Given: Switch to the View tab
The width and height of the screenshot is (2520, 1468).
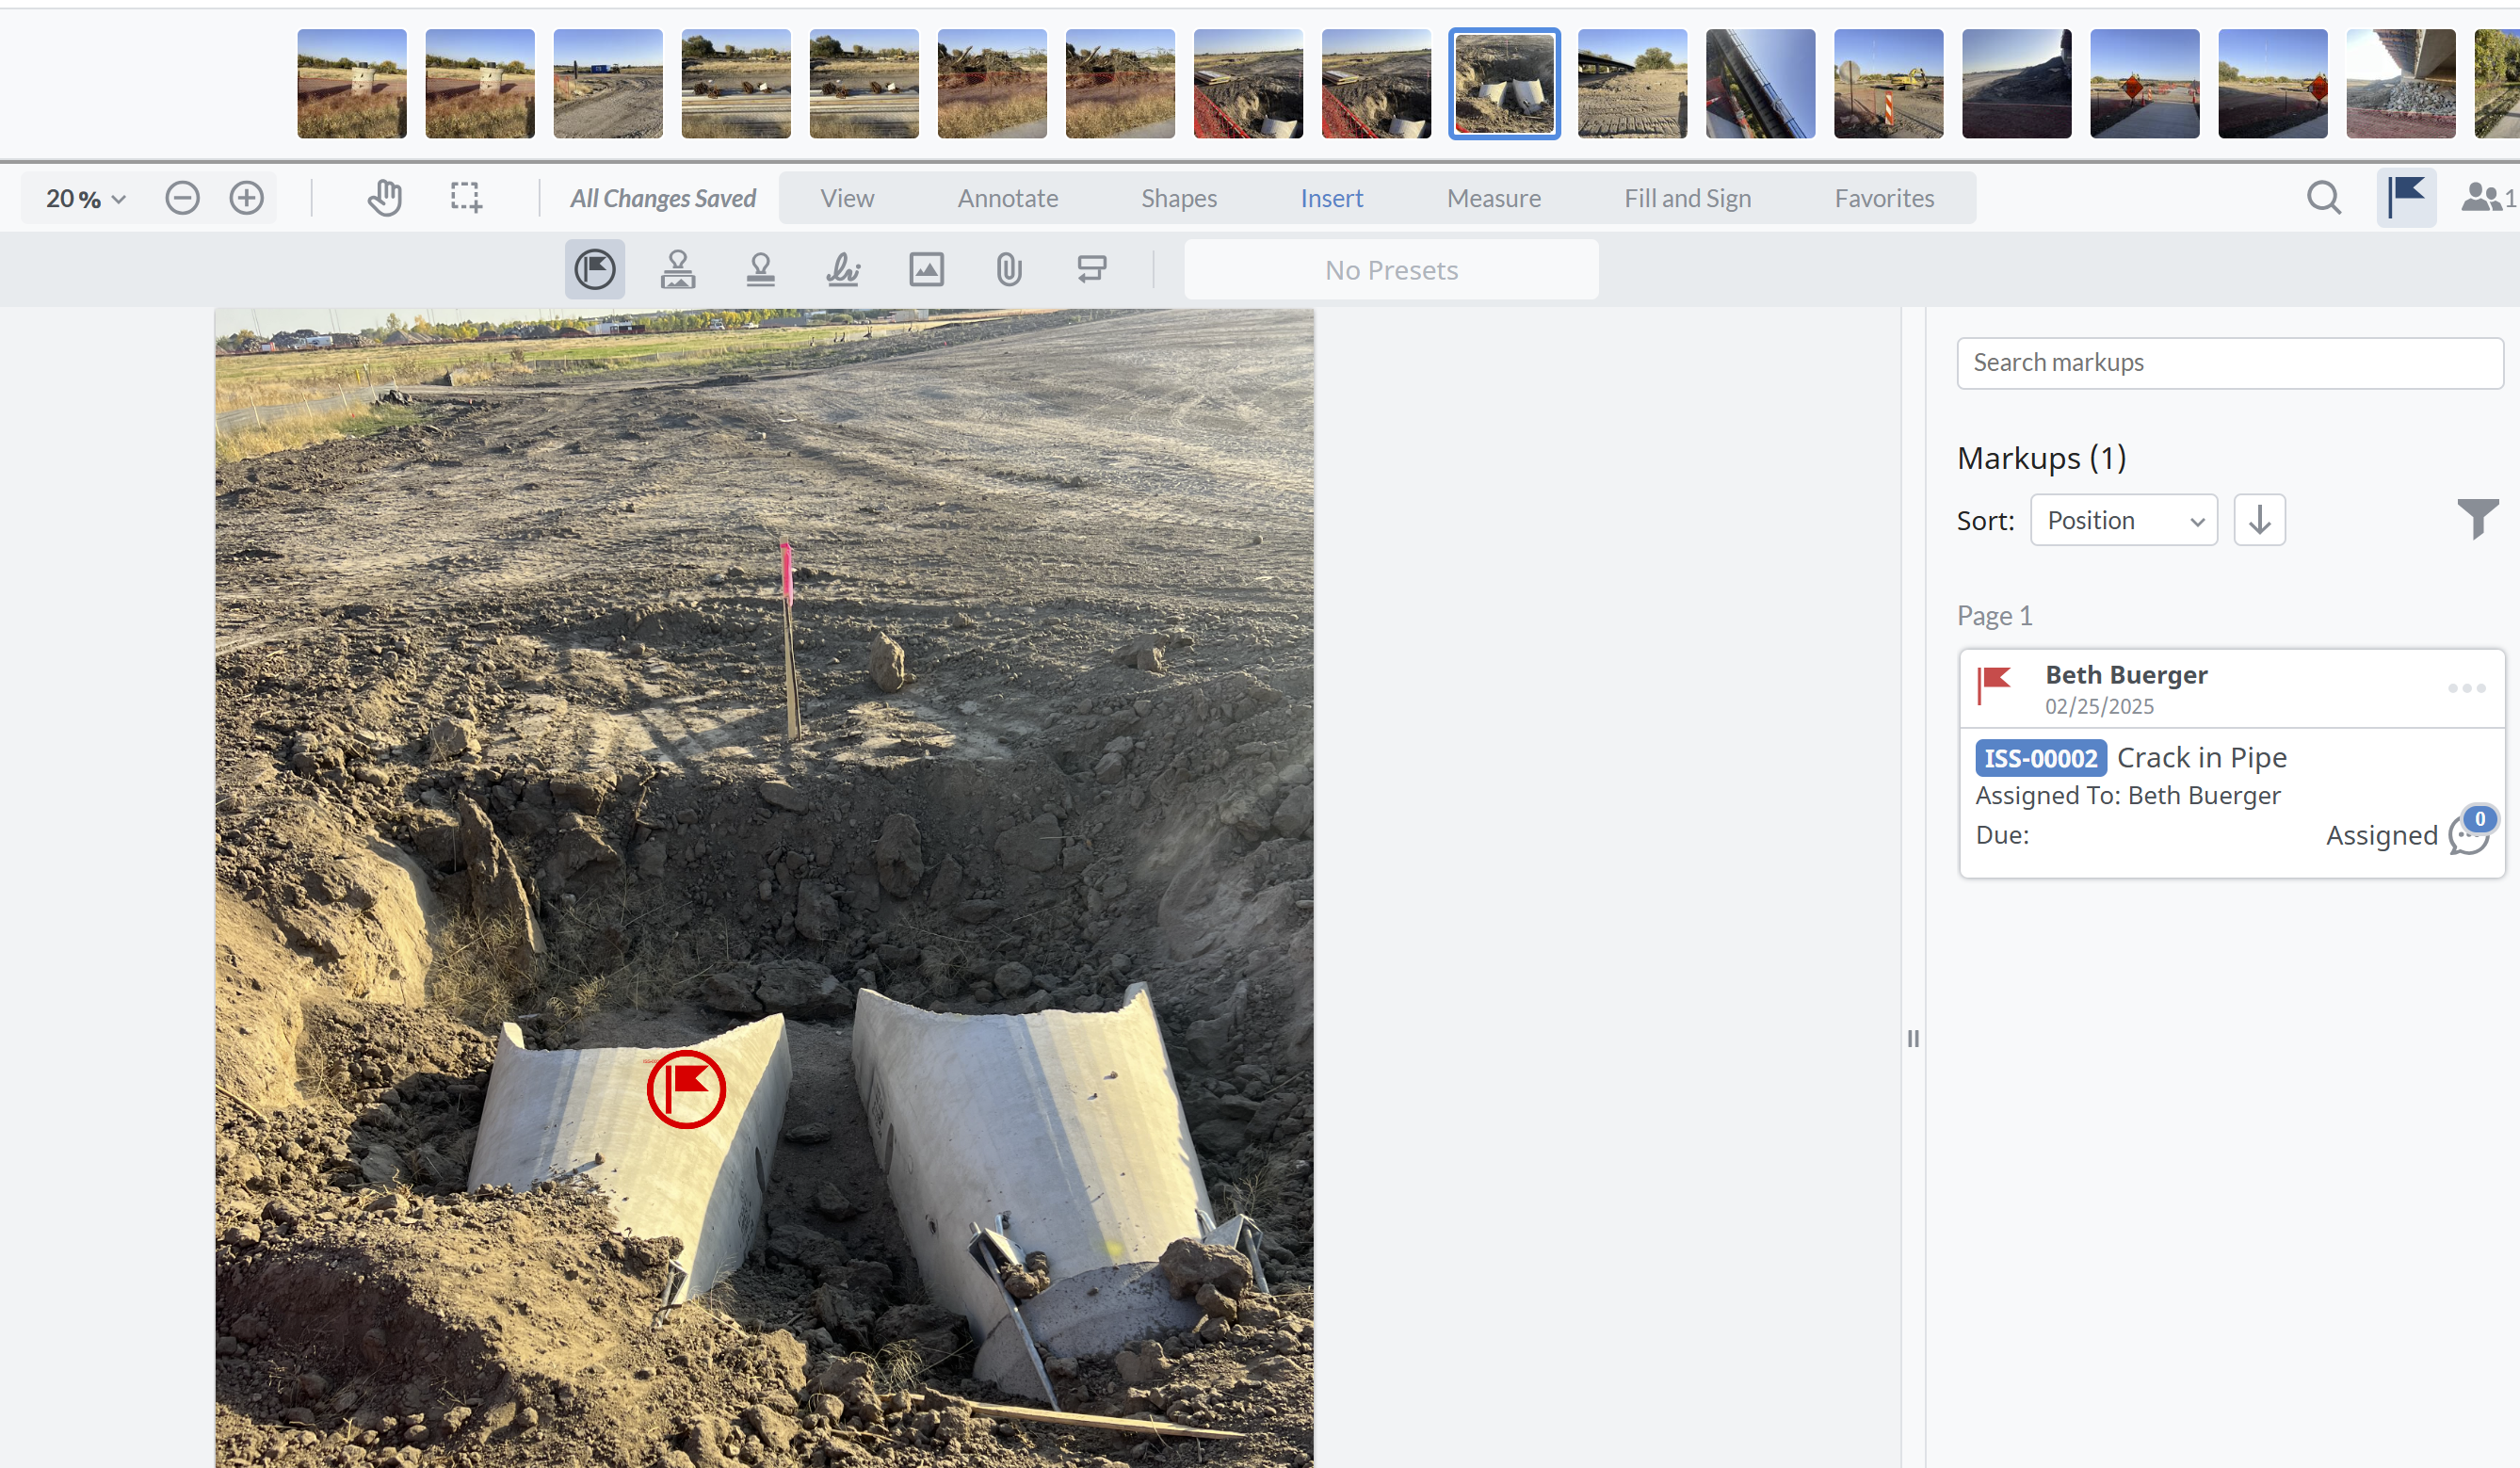Looking at the screenshot, I should (847, 198).
